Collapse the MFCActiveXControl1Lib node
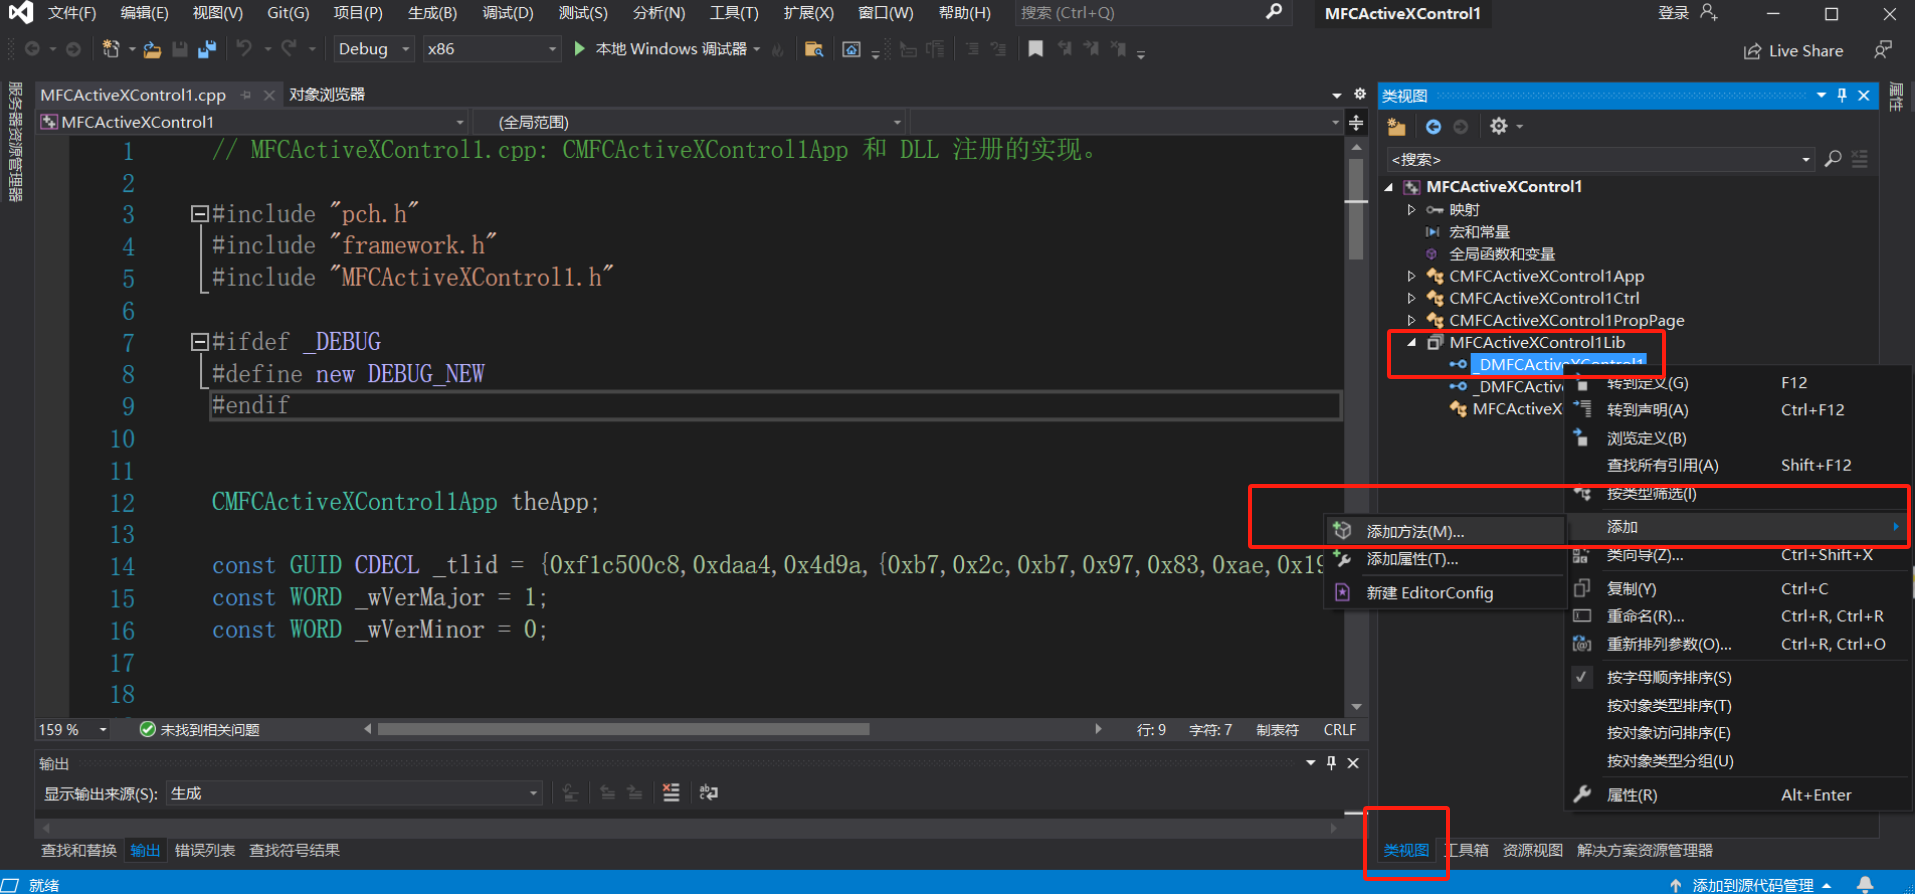 (x=1411, y=342)
